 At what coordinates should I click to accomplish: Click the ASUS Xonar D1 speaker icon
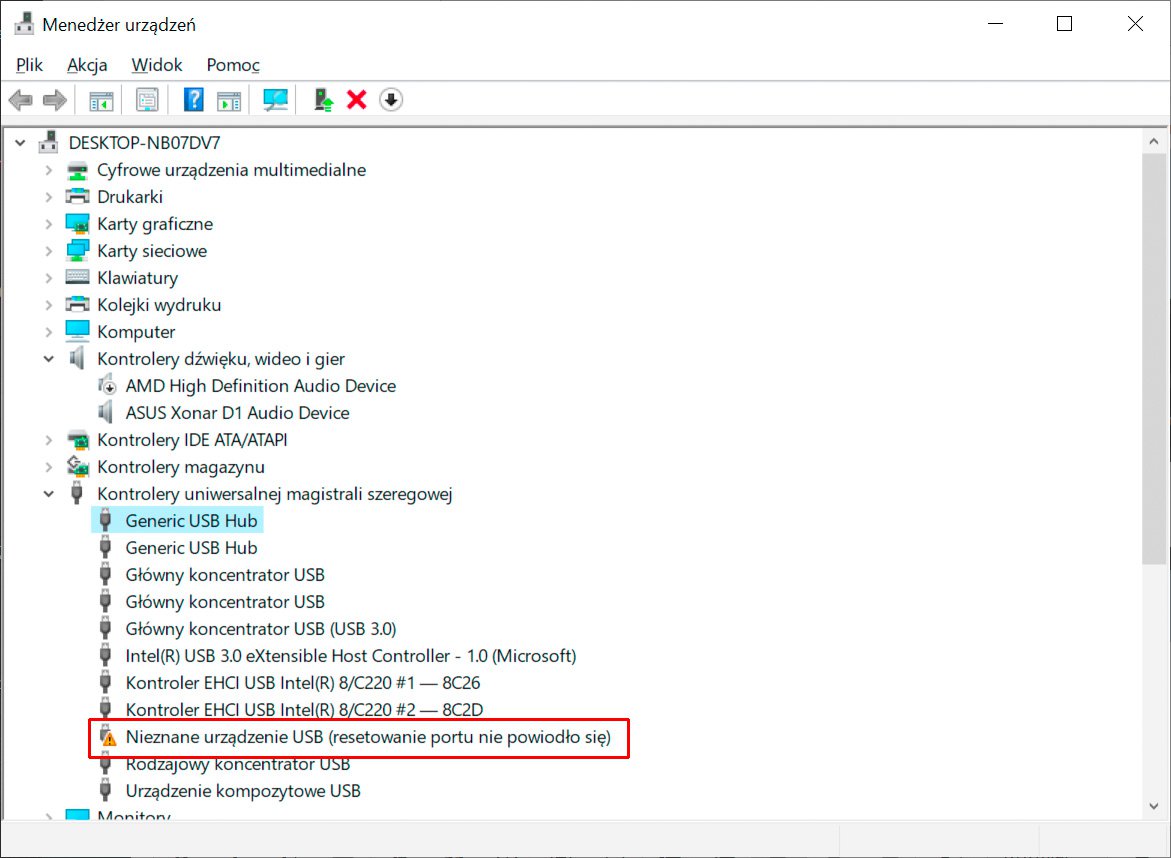click(105, 412)
